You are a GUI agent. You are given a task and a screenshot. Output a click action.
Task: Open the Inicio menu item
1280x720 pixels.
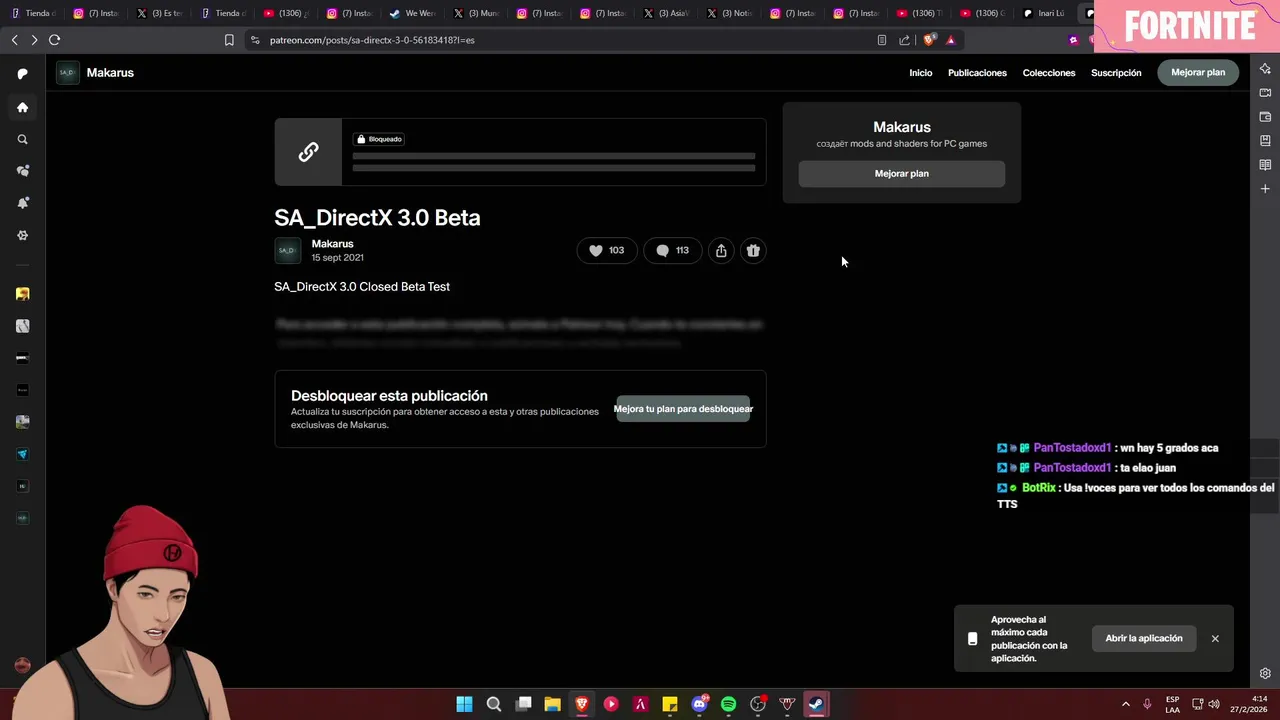tap(920, 73)
